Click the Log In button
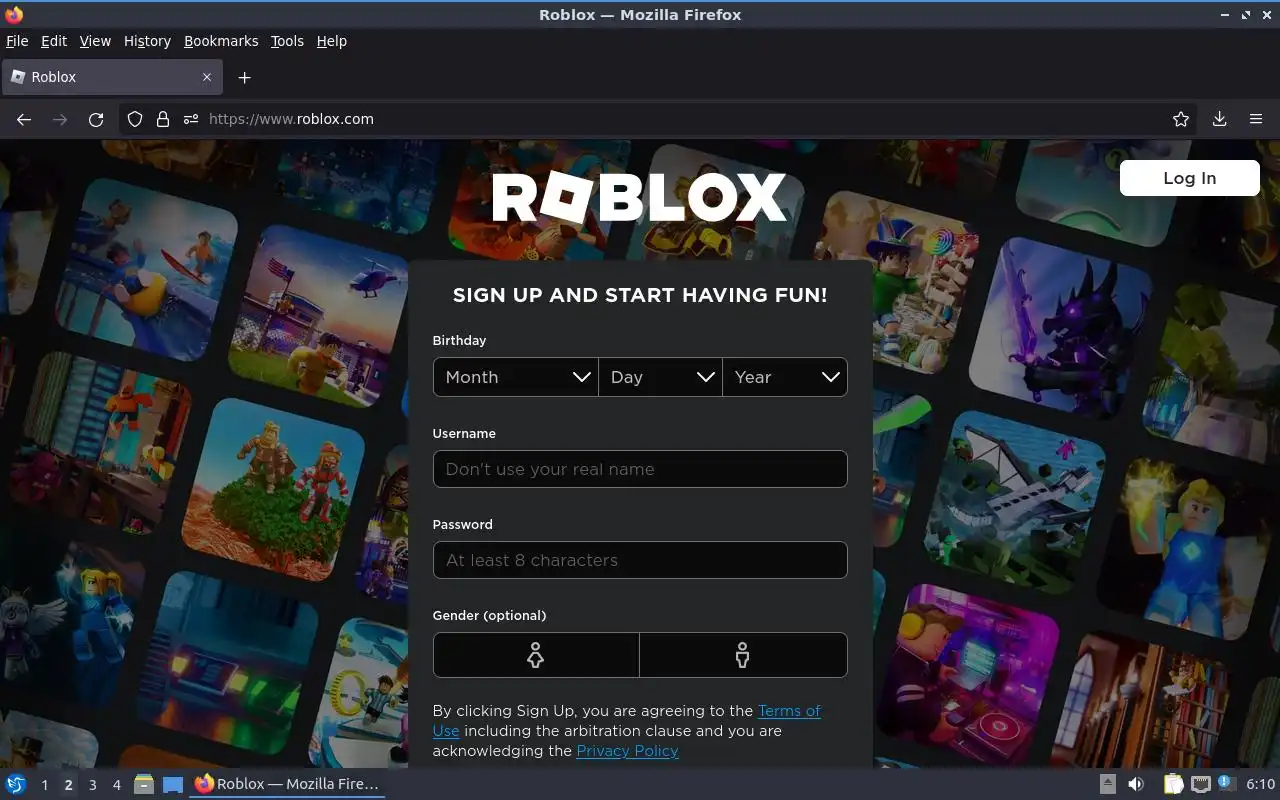1280x800 pixels. 1189,178
